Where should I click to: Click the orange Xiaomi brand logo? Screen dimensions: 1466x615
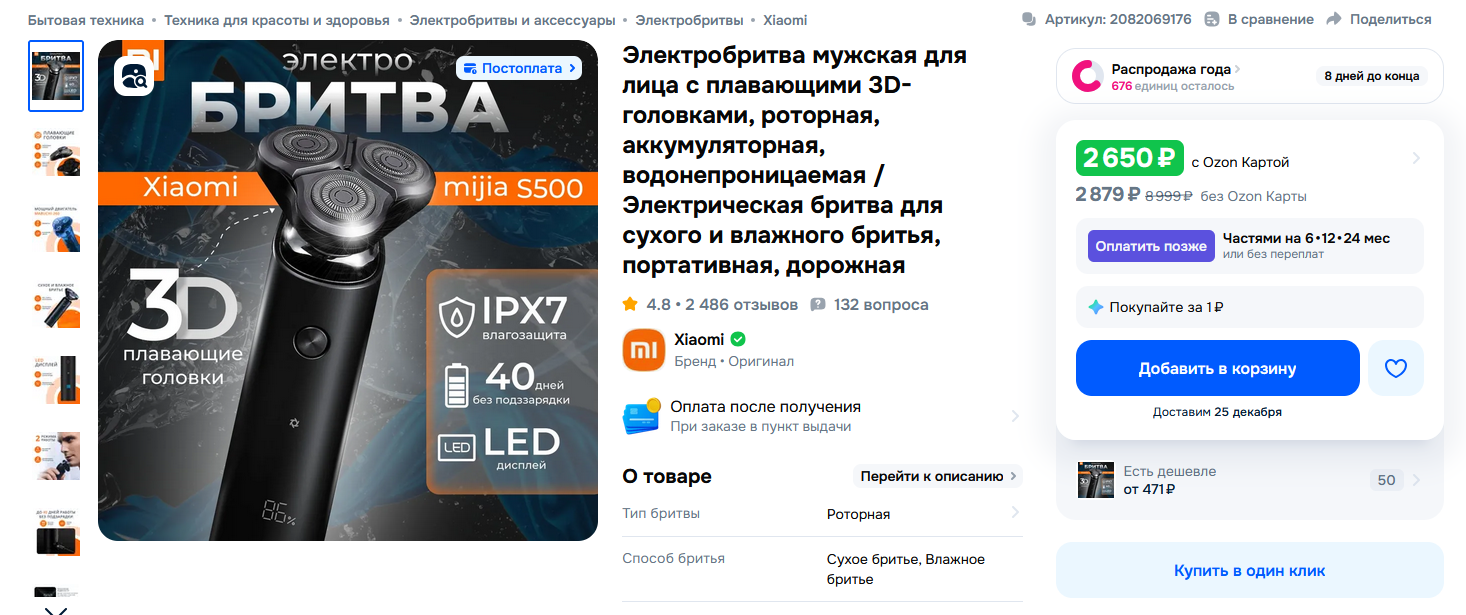point(643,350)
